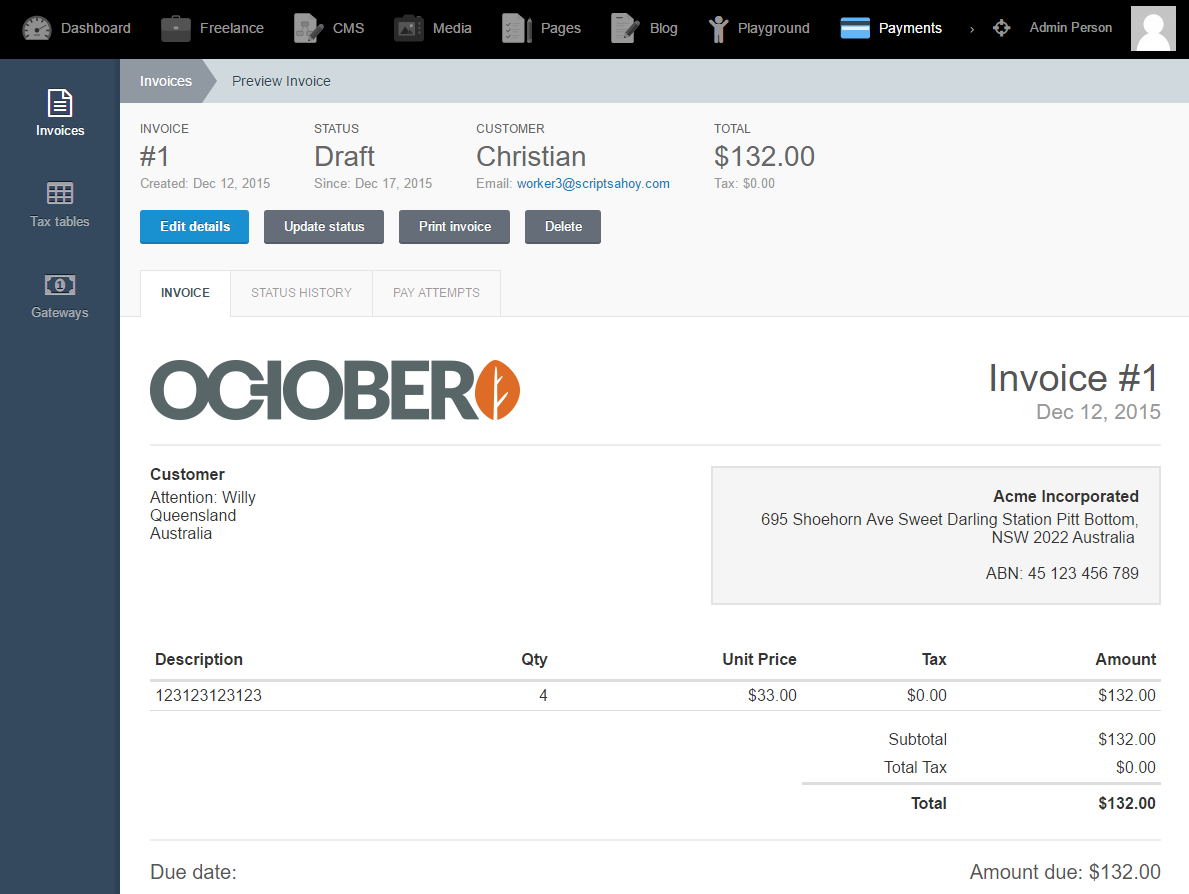The image size is (1189, 894).
Task: Click the Edit details button
Action: coord(194,227)
